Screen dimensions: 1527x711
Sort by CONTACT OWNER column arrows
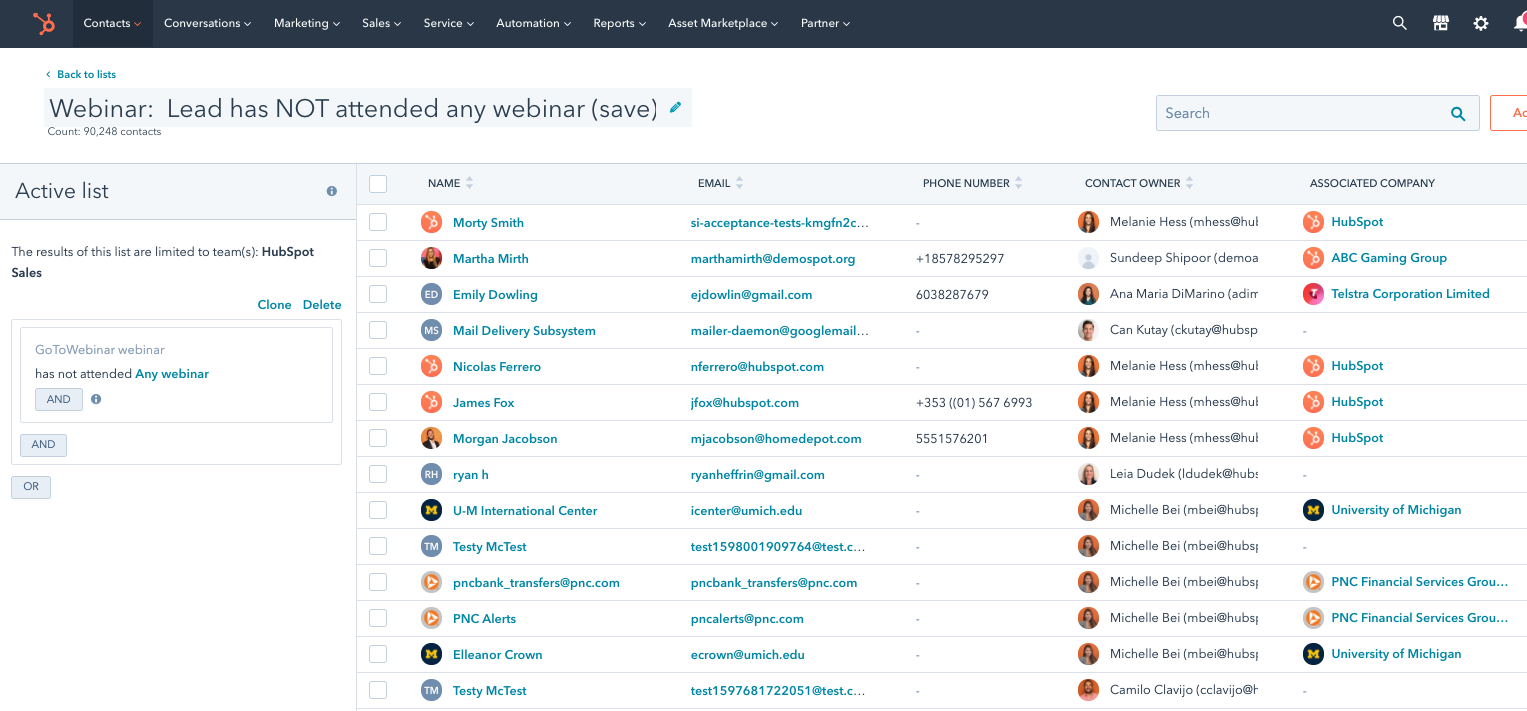click(x=1190, y=183)
